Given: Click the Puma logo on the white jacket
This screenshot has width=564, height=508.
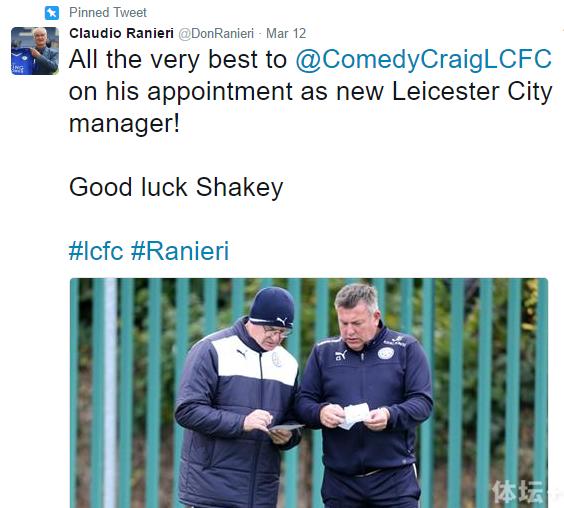Looking at the screenshot, I should (242, 353).
